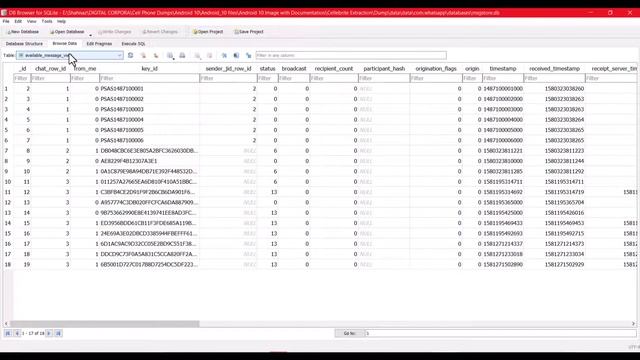Select row header number 18

coord(7,264)
